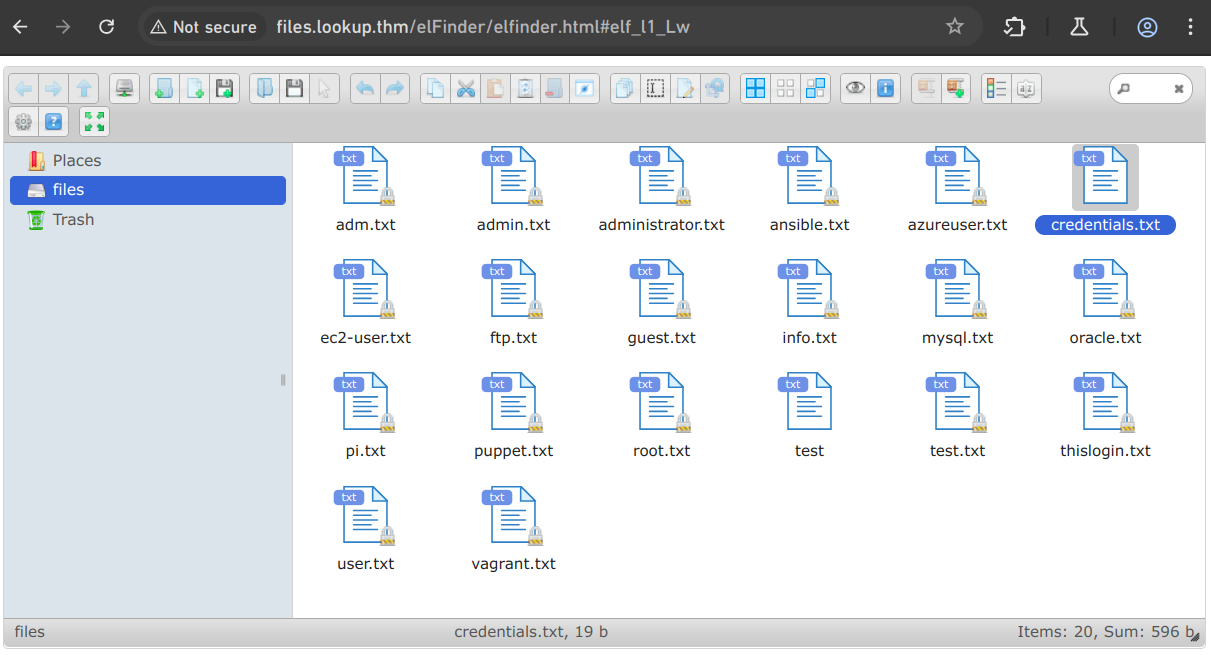Select the guest.txt file
Screen dimensions: 1211x655
[x=661, y=303]
